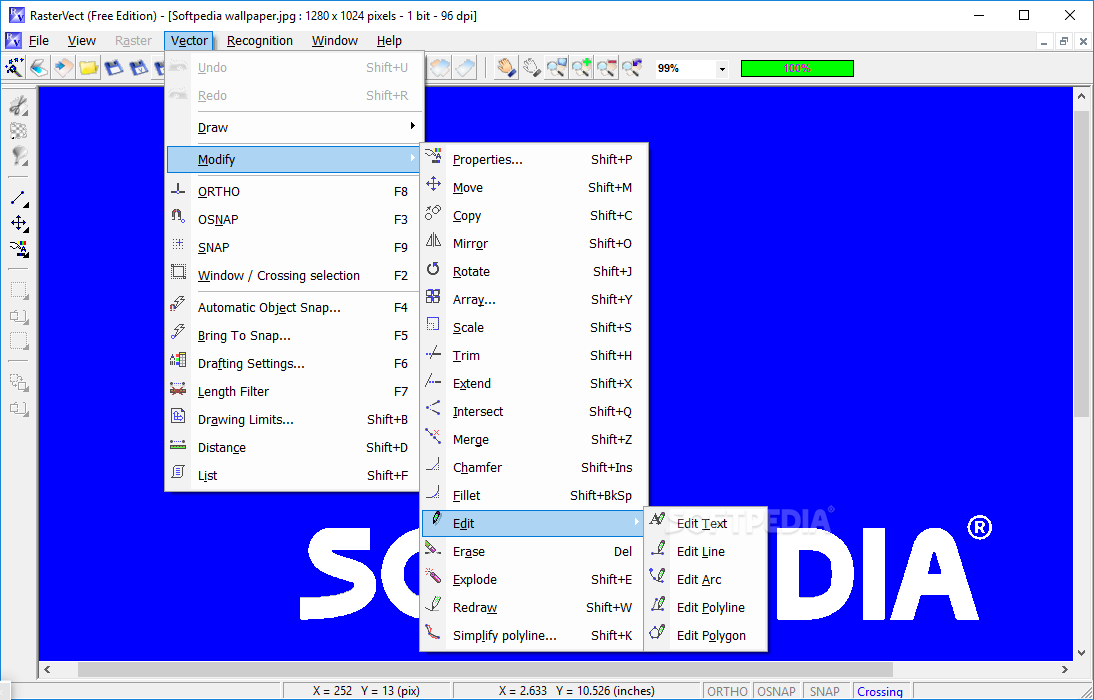Image resolution: width=1094 pixels, height=700 pixels.
Task: Open the View menu
Action: coord(82,40)
